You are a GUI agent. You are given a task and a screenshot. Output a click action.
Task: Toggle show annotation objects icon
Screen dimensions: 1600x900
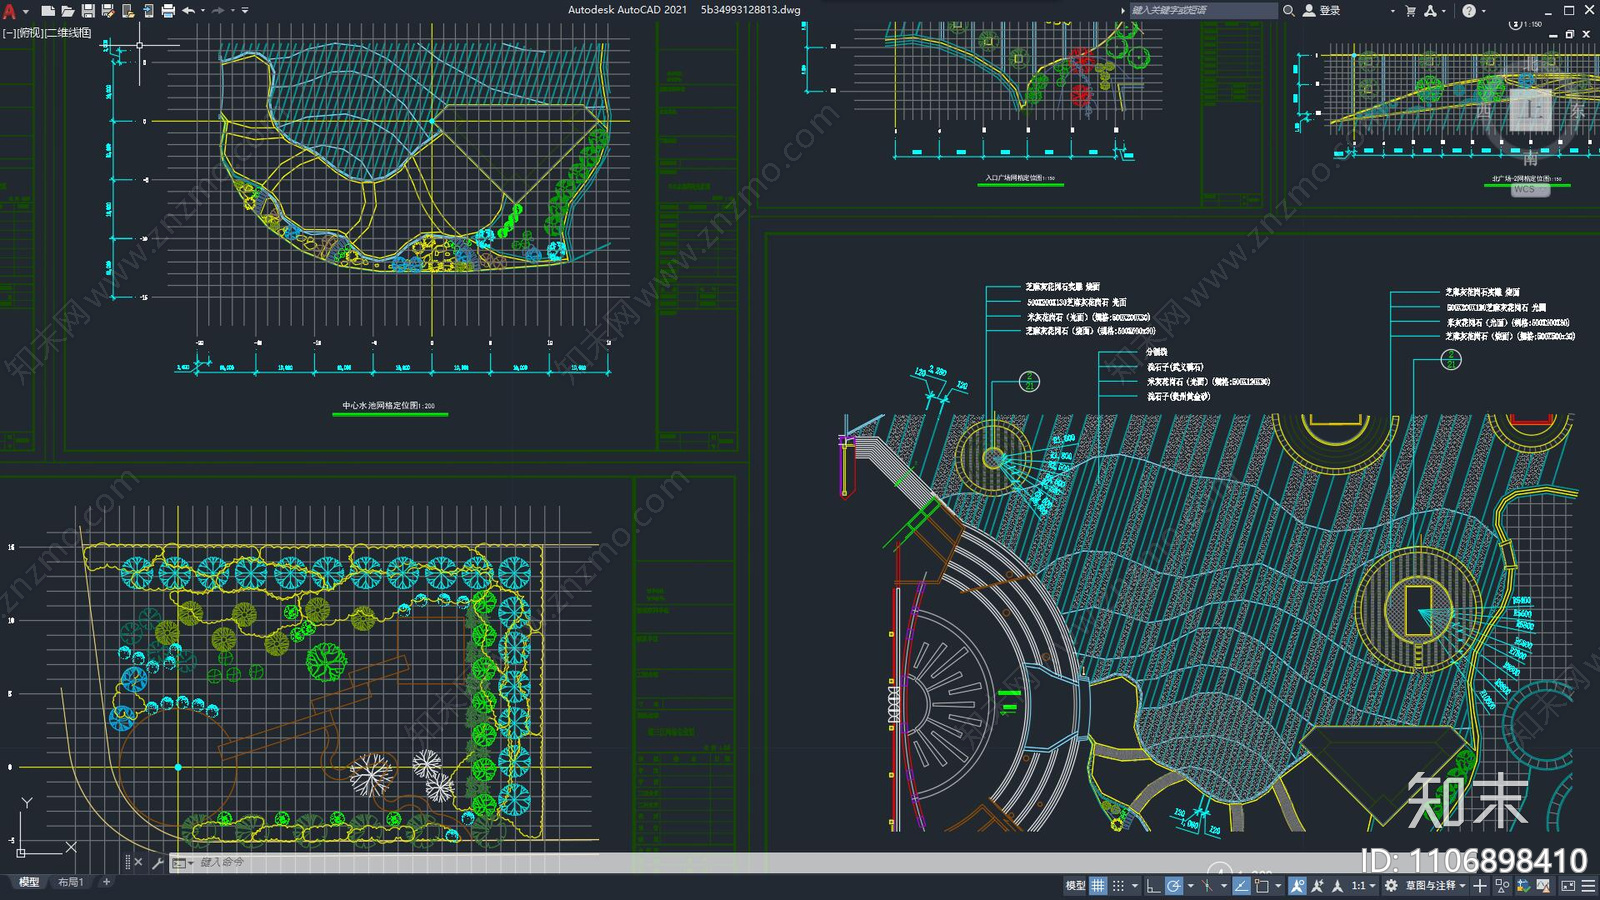coord(1297,886)
